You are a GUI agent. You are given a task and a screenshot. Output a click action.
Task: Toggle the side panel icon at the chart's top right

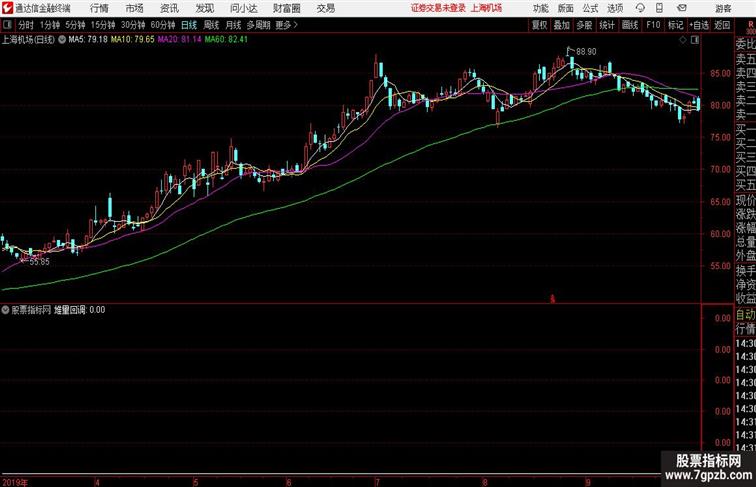click(695, 40)
